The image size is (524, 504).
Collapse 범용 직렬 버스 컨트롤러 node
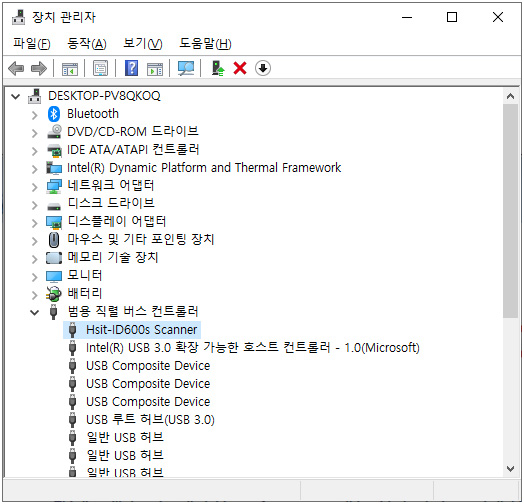pyautogui.click(x=34, y=312)
